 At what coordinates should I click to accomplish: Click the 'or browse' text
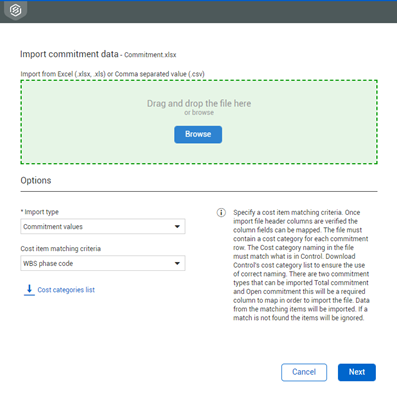(x=199, y=113)
